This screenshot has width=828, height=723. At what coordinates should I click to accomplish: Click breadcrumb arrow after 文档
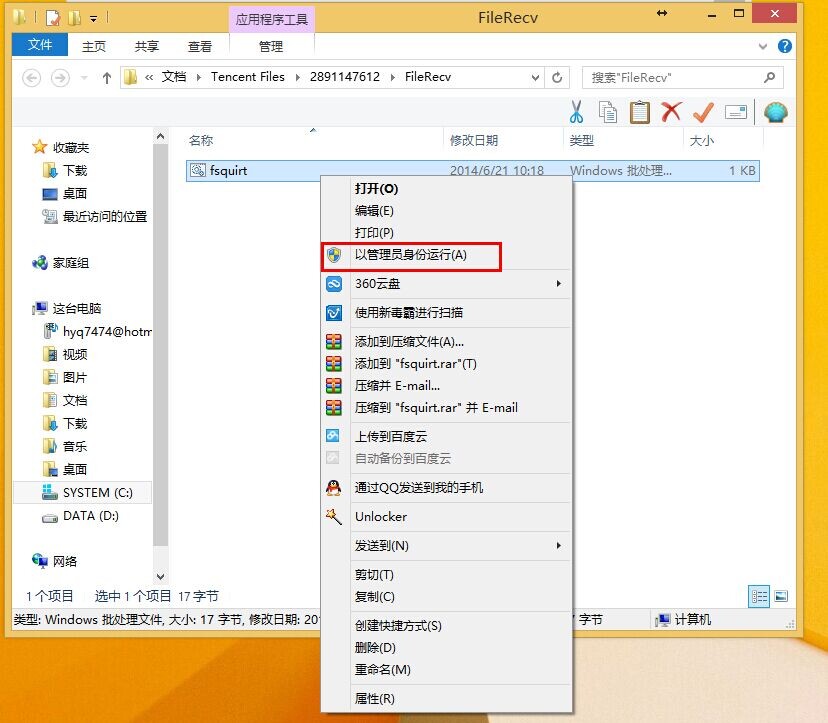(199, 78)
